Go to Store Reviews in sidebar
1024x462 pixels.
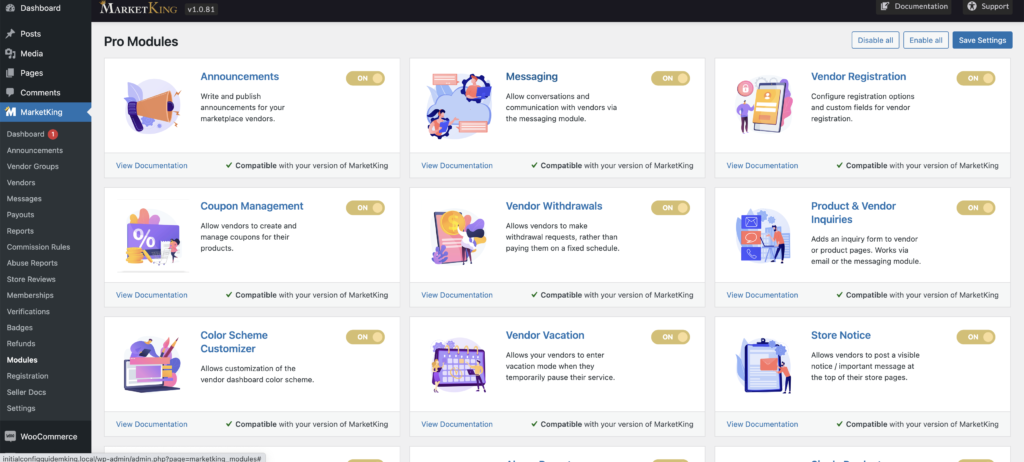coord(31,280)
